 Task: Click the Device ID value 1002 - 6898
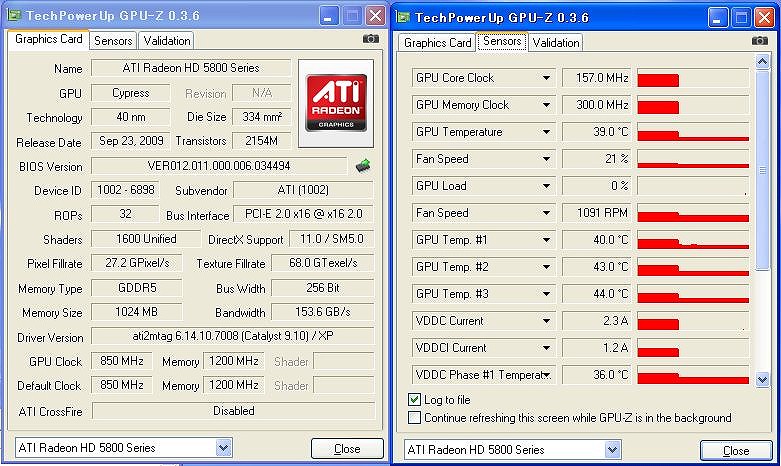tap(126, 190)
